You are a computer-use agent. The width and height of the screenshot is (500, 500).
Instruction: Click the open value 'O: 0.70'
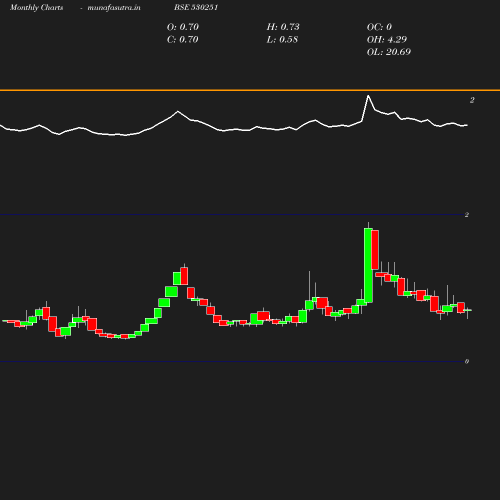183,27
